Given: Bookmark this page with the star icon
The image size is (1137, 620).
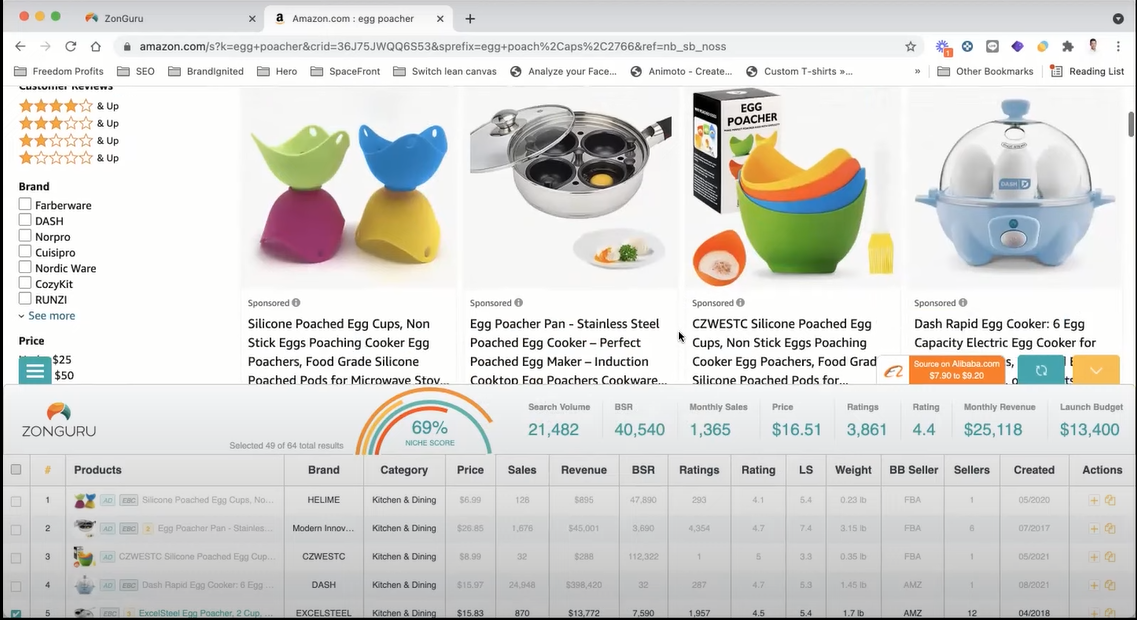Looking at the screenshot, I should click(911, 46).
